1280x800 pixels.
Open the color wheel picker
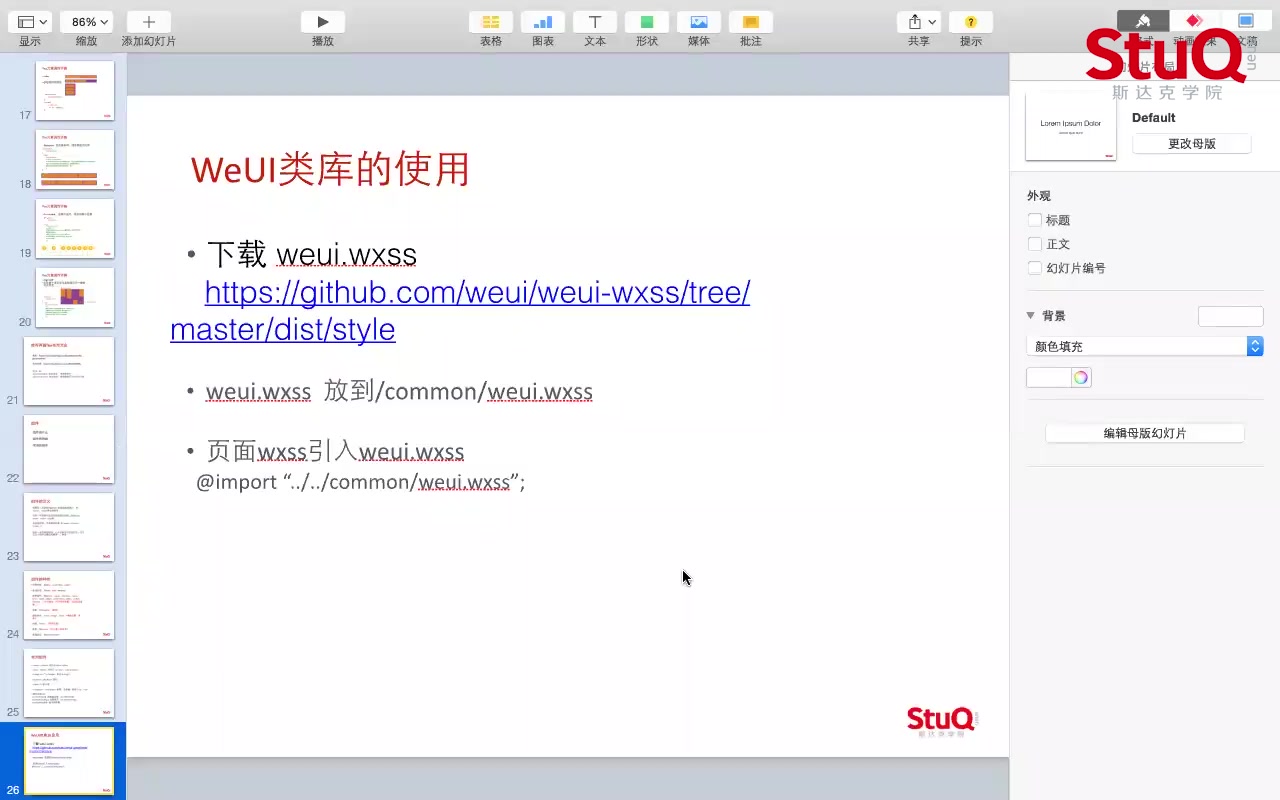point(1081,377)
